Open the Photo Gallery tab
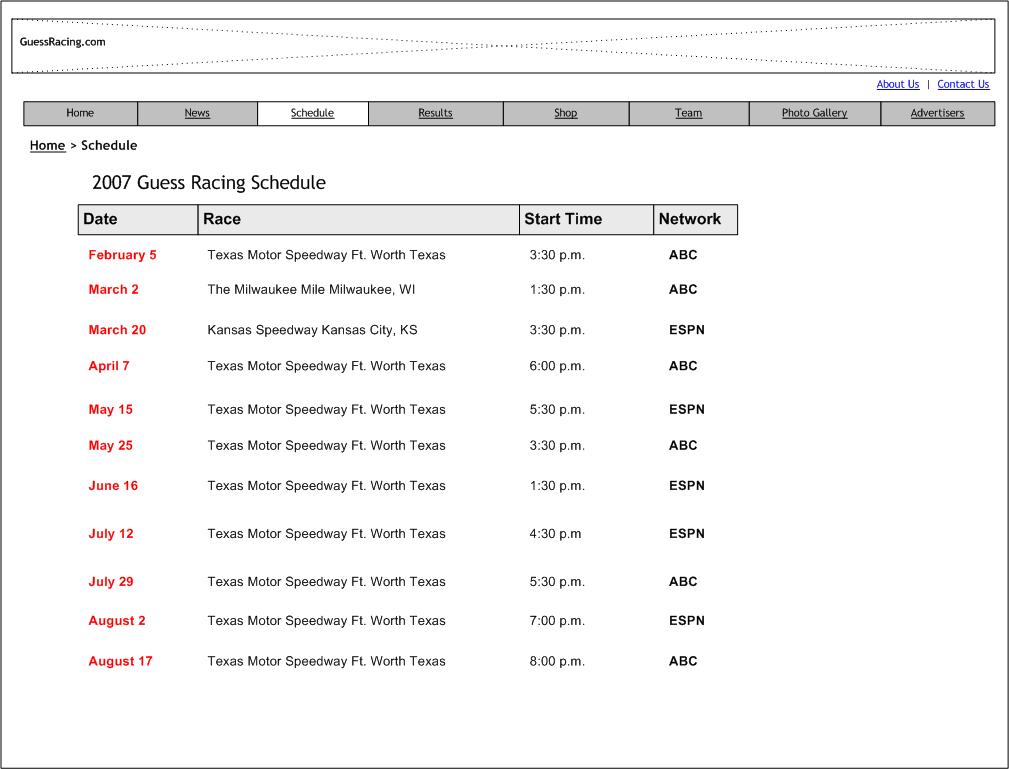Viewport: 1009px width, 769px height. [x=814, y=113]
